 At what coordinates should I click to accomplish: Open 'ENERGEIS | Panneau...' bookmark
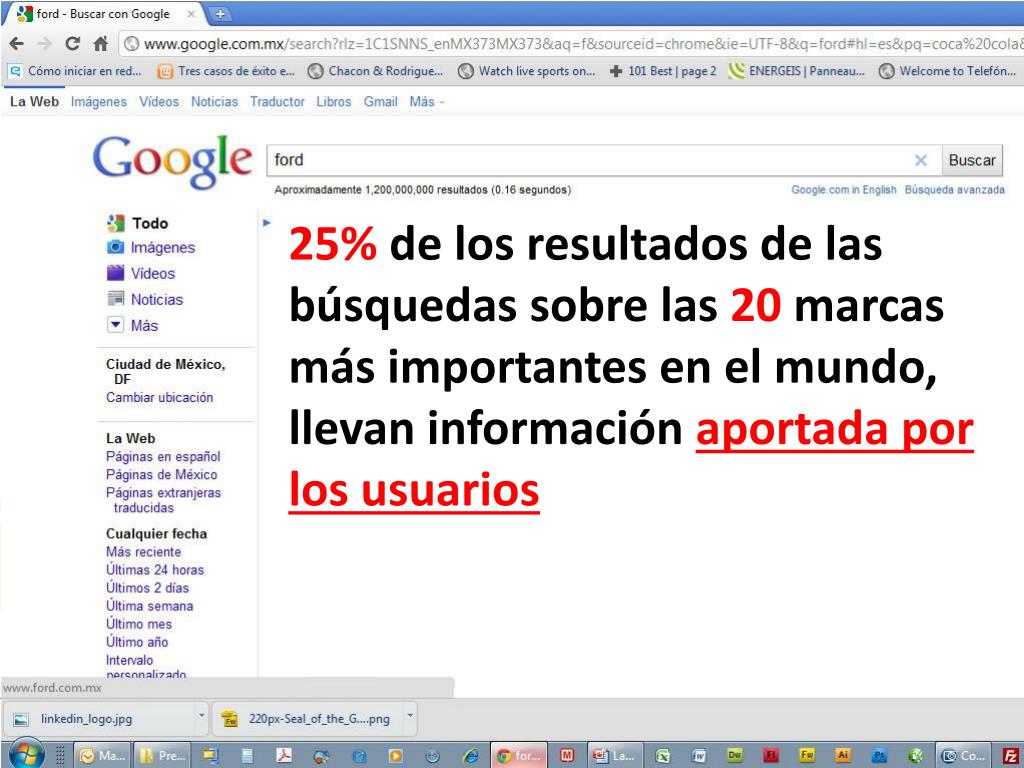pyautogui.click(x=797, y=71)
